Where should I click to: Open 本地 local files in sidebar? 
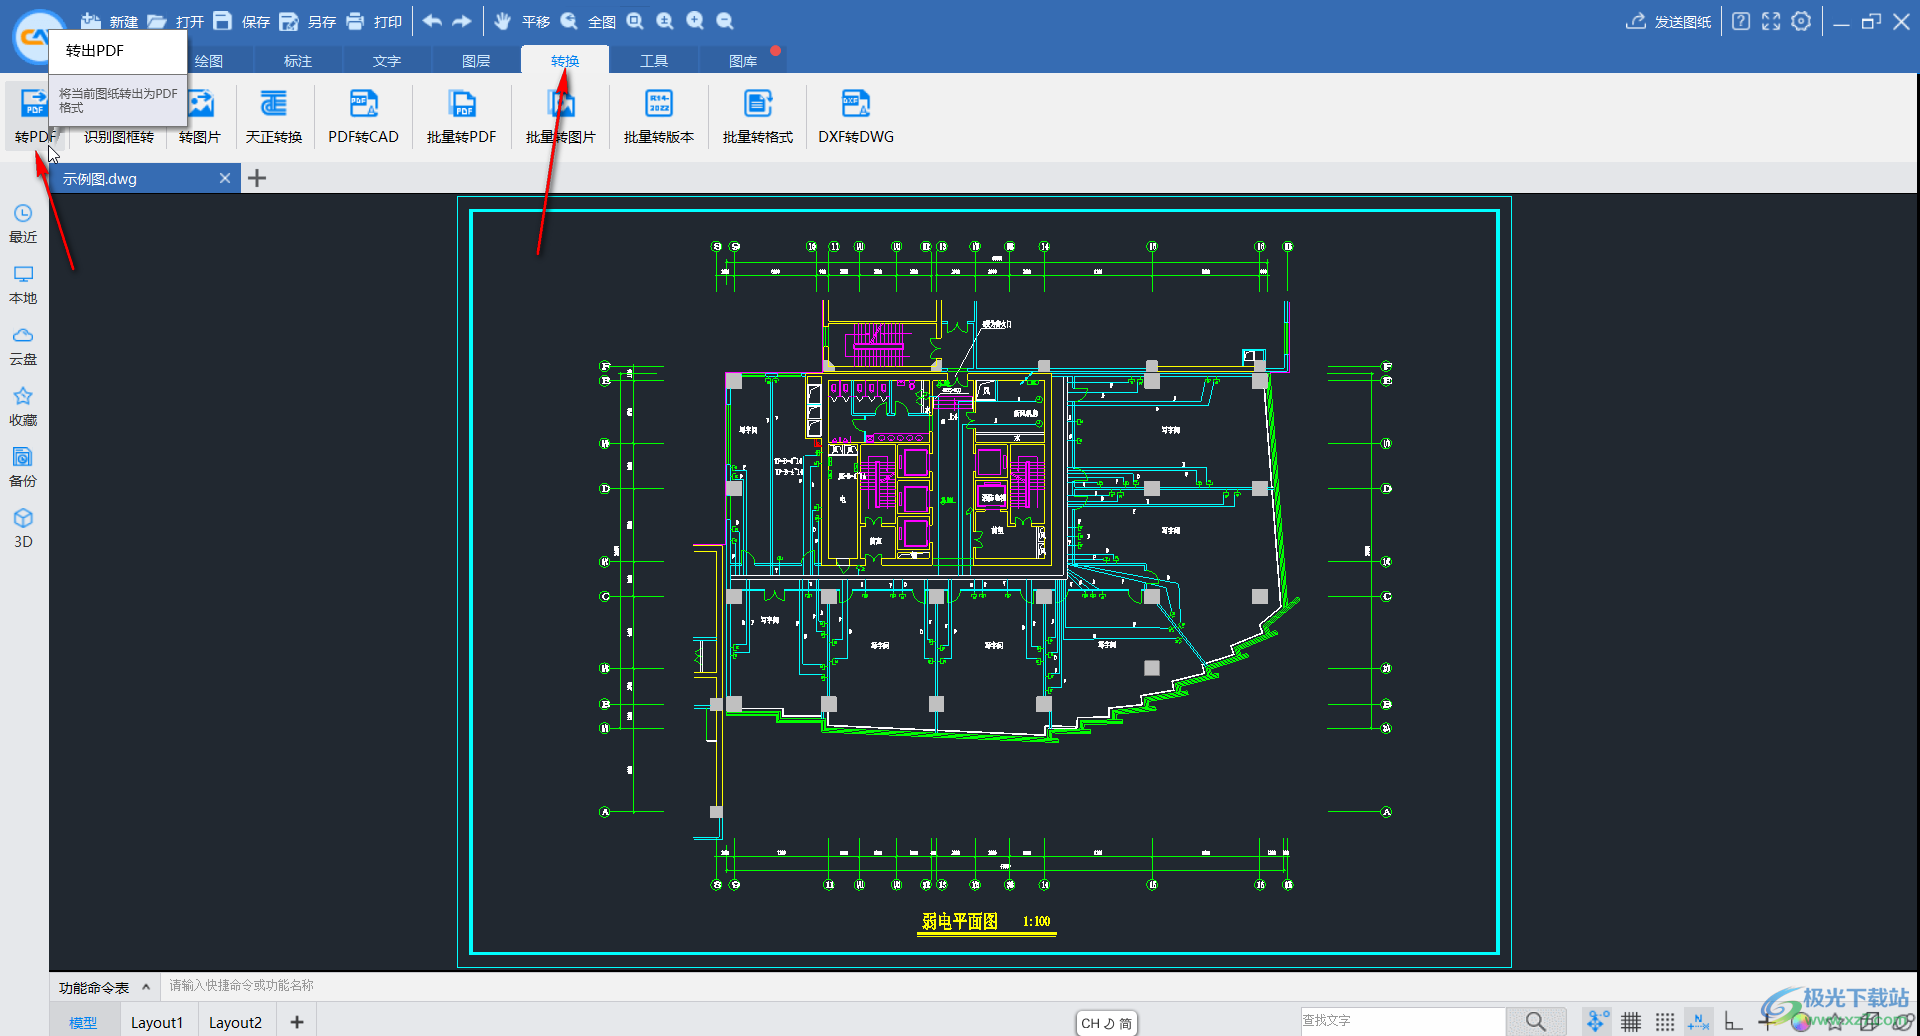23,285
